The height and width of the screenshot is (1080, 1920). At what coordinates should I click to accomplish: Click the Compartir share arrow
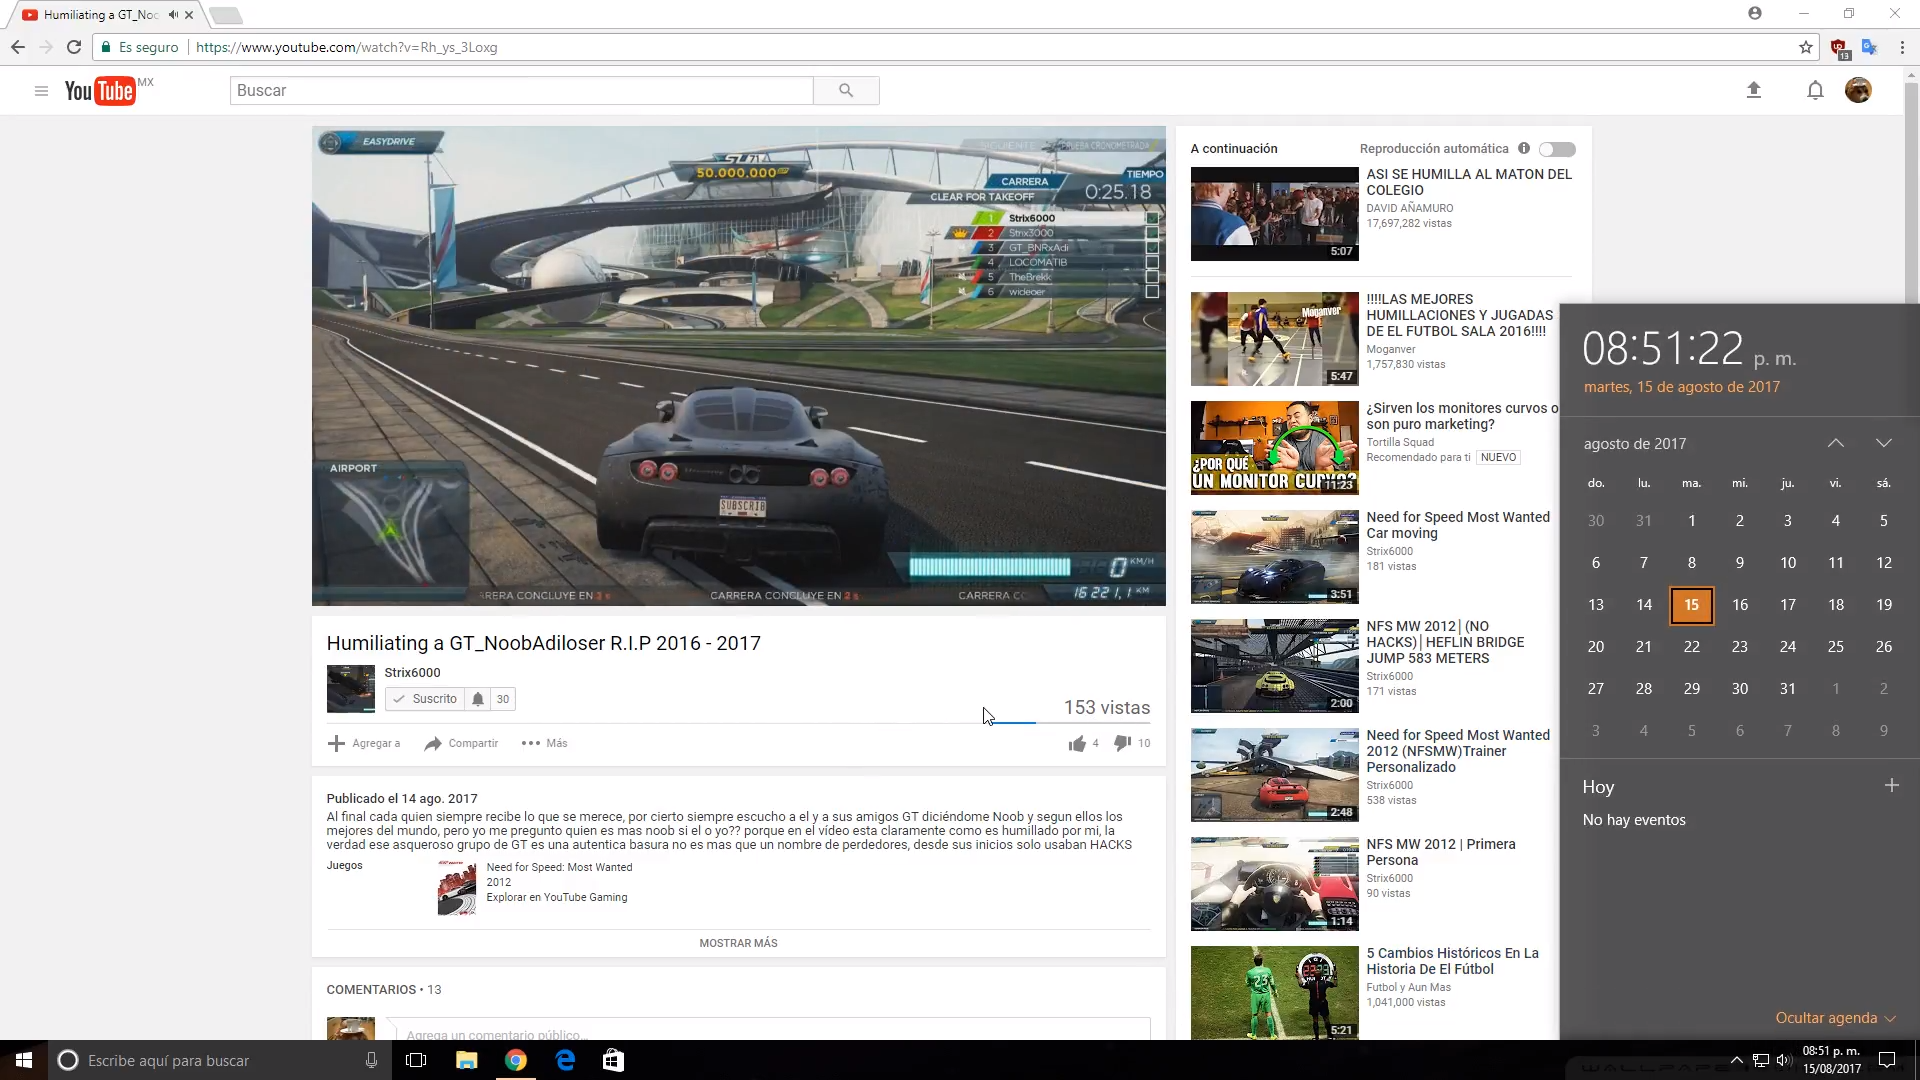pos(433,743)
